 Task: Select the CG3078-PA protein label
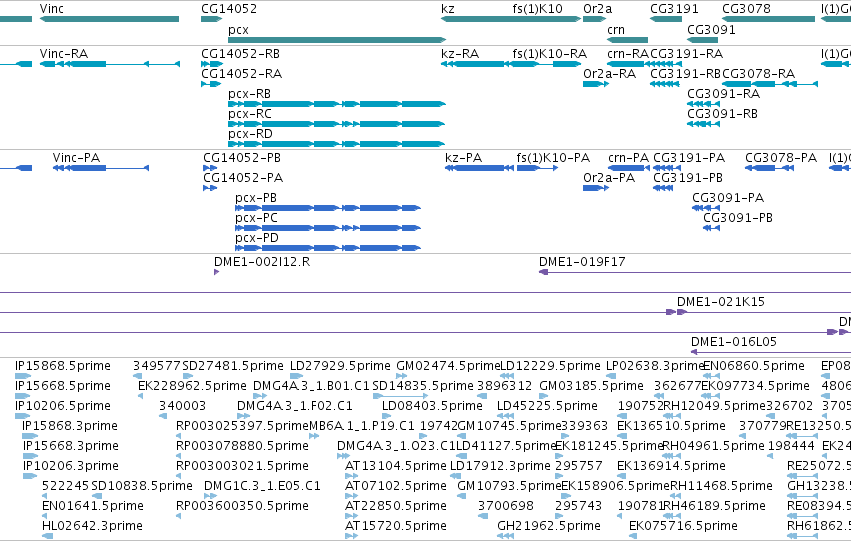click(x=781, y=158)
